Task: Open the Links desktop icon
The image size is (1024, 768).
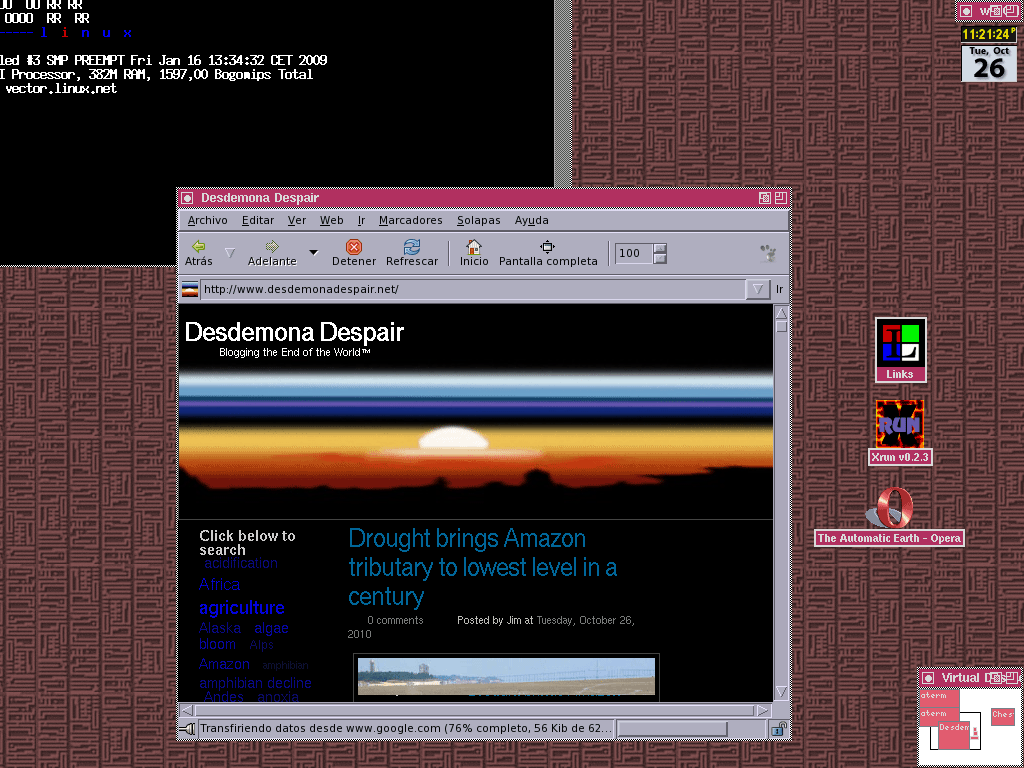Action: pyautogui.click(x=900, y=344)
